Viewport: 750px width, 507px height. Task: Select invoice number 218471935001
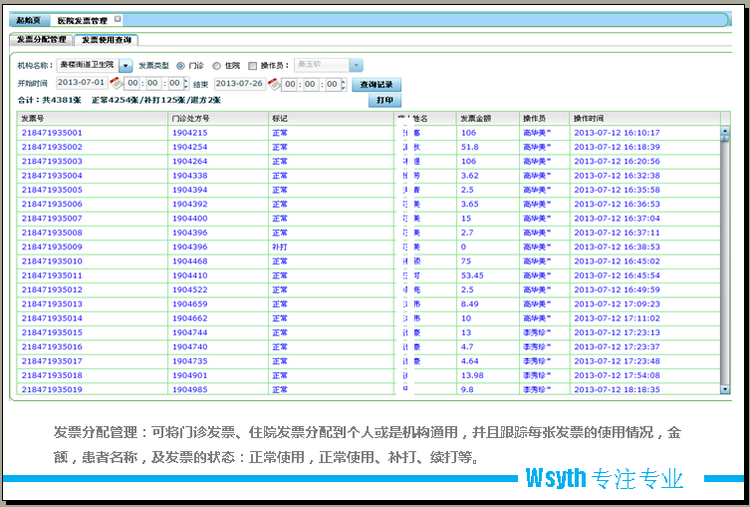tap(52, 133)
